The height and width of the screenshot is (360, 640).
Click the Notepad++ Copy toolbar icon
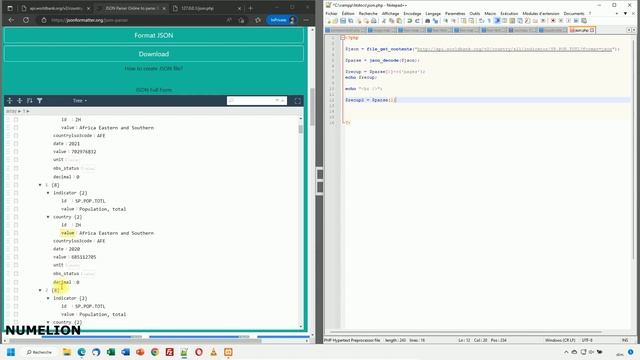pyautogui.click(x=391, y=21)
